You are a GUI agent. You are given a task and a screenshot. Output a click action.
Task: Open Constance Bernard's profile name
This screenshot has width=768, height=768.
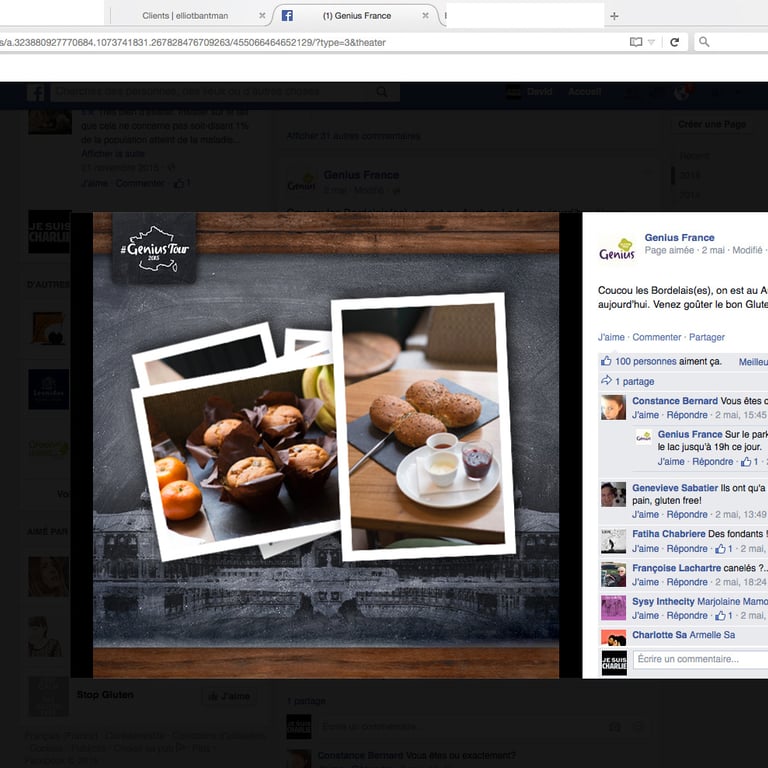point(675,401)
